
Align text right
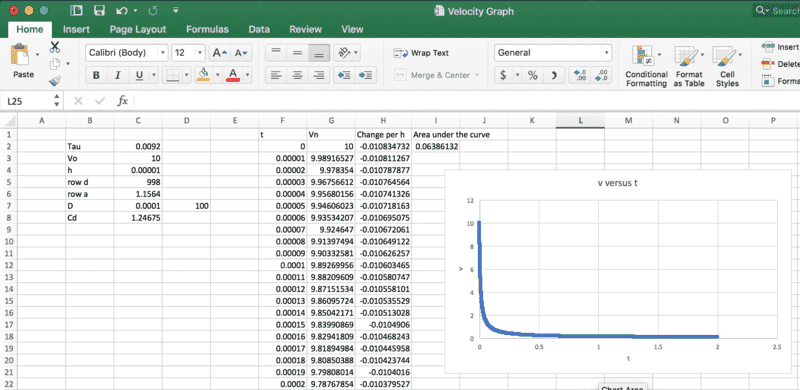point(318,75)
